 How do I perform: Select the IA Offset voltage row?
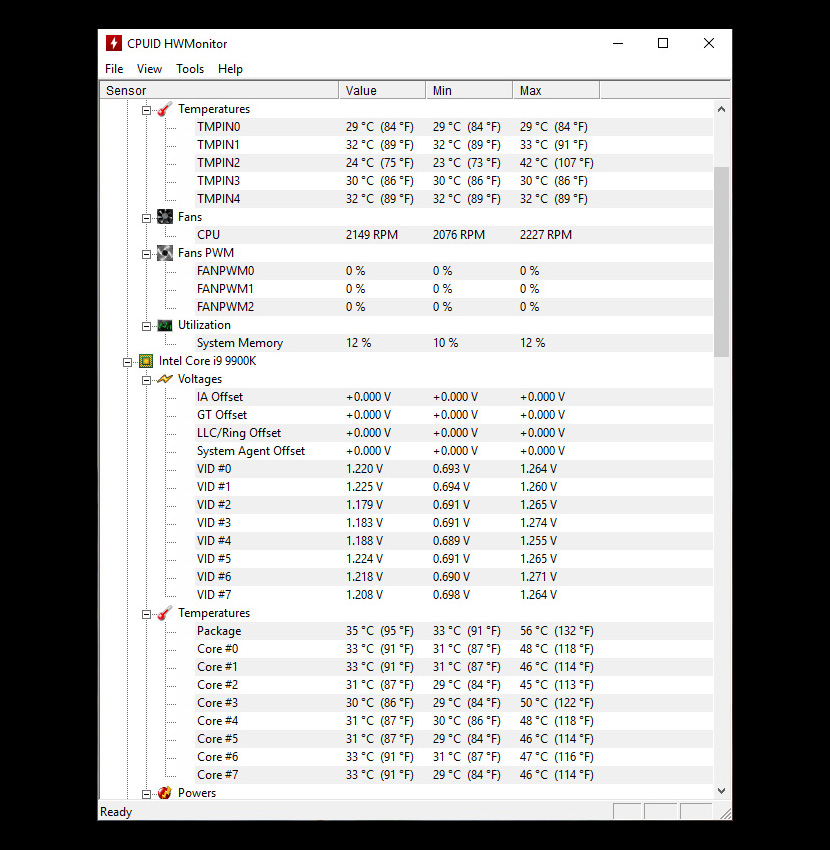[x=453, y=397]
